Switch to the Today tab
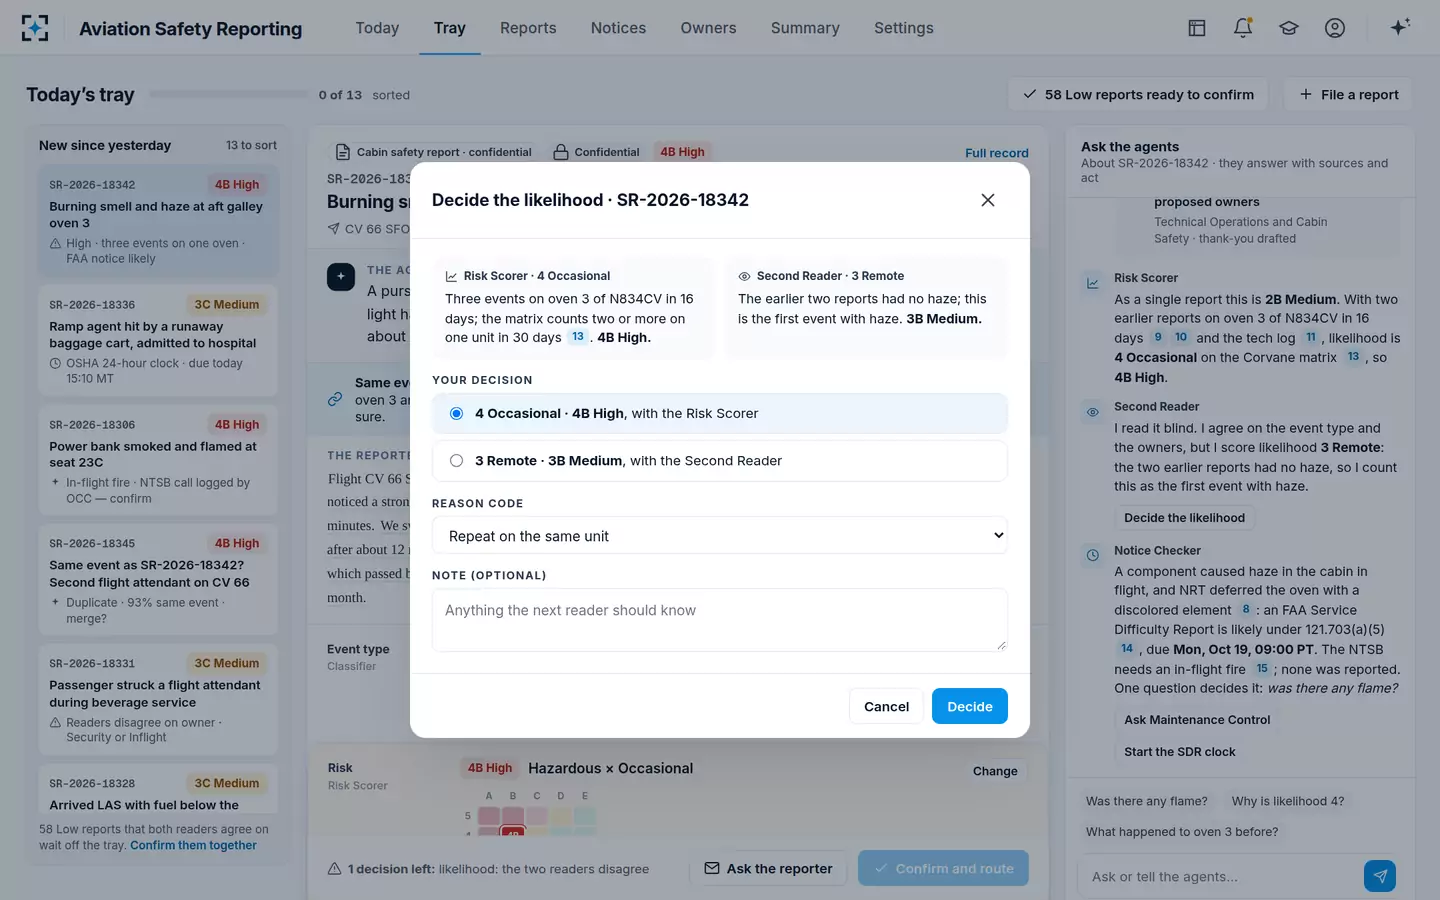This screenshot has width=1440, height=900. (377, 28)
